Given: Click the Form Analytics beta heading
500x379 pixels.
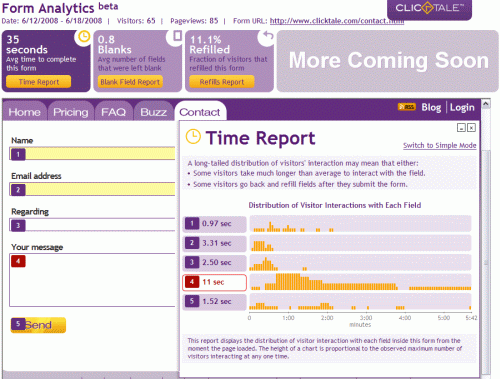Looking at the screenshot, I should pos(60,8).
